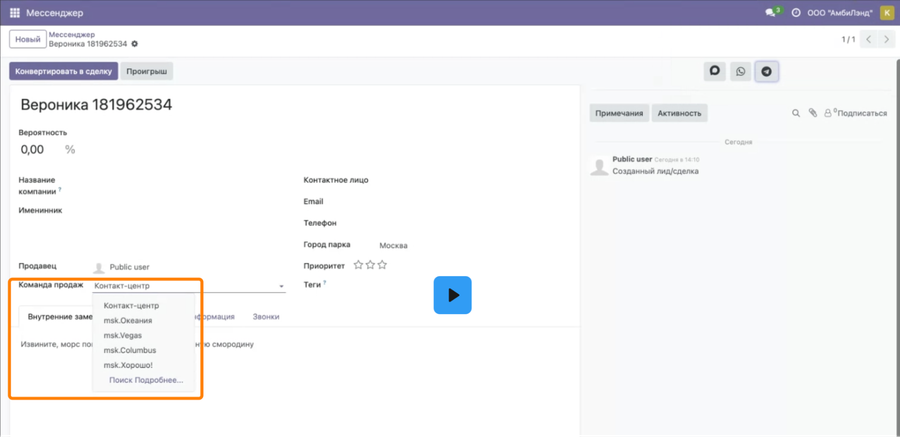The image size is (900, 437).
Task: Choose msk.Columbus in the sales team list
Action: click(x=130, y=350)
